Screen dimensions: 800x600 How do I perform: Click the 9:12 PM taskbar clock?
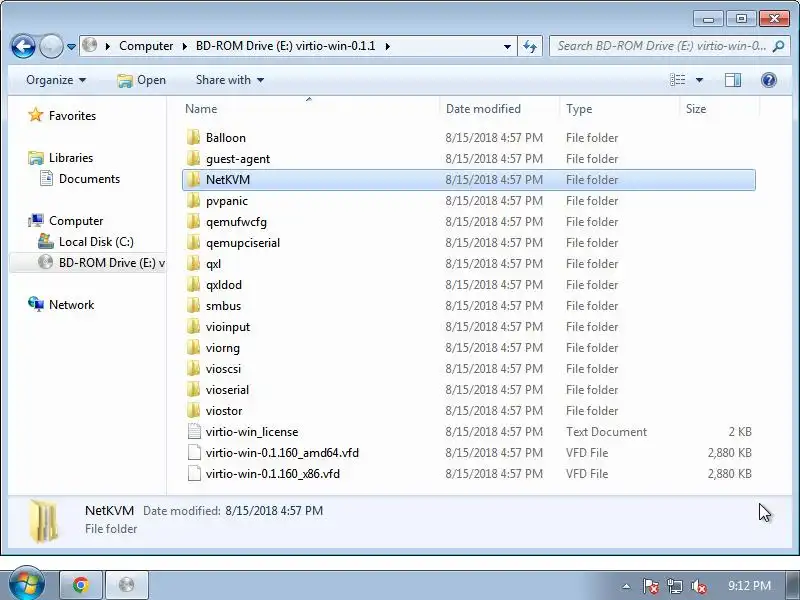click(749, 585)
